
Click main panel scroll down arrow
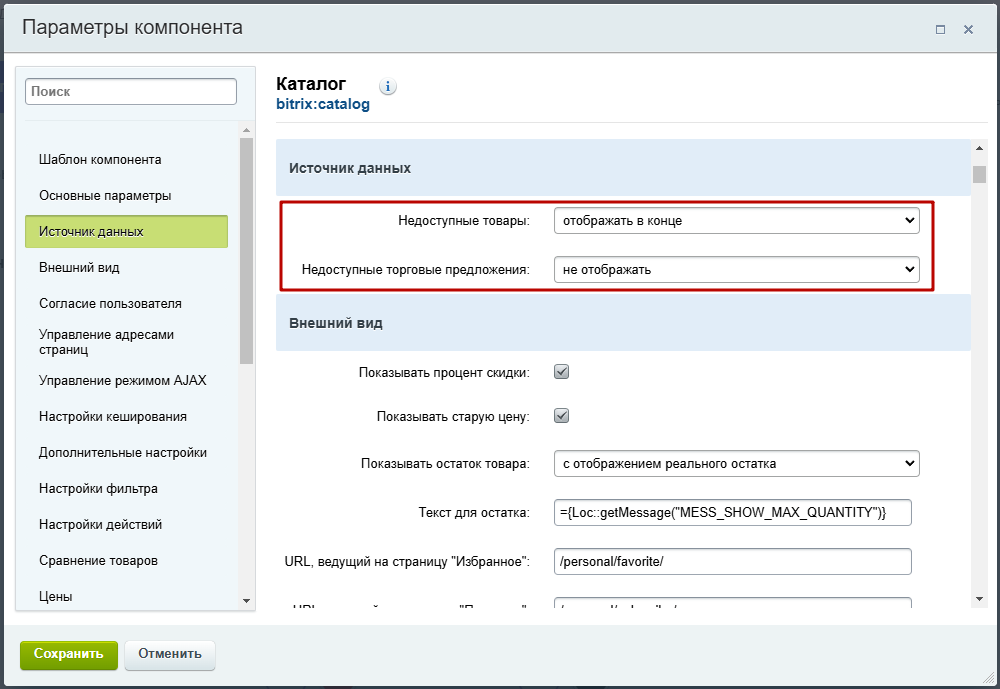pos(979,599)
